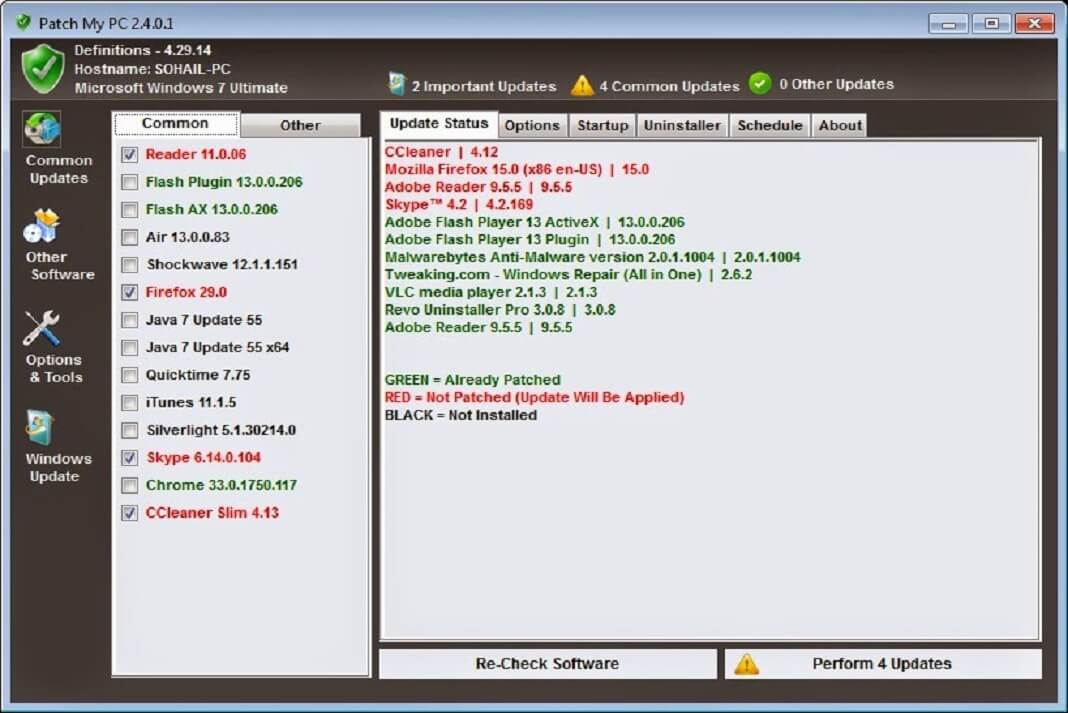Uncheck the Reader 11.0.06 update
This screenshot has width=1068, height=713.
129,155
